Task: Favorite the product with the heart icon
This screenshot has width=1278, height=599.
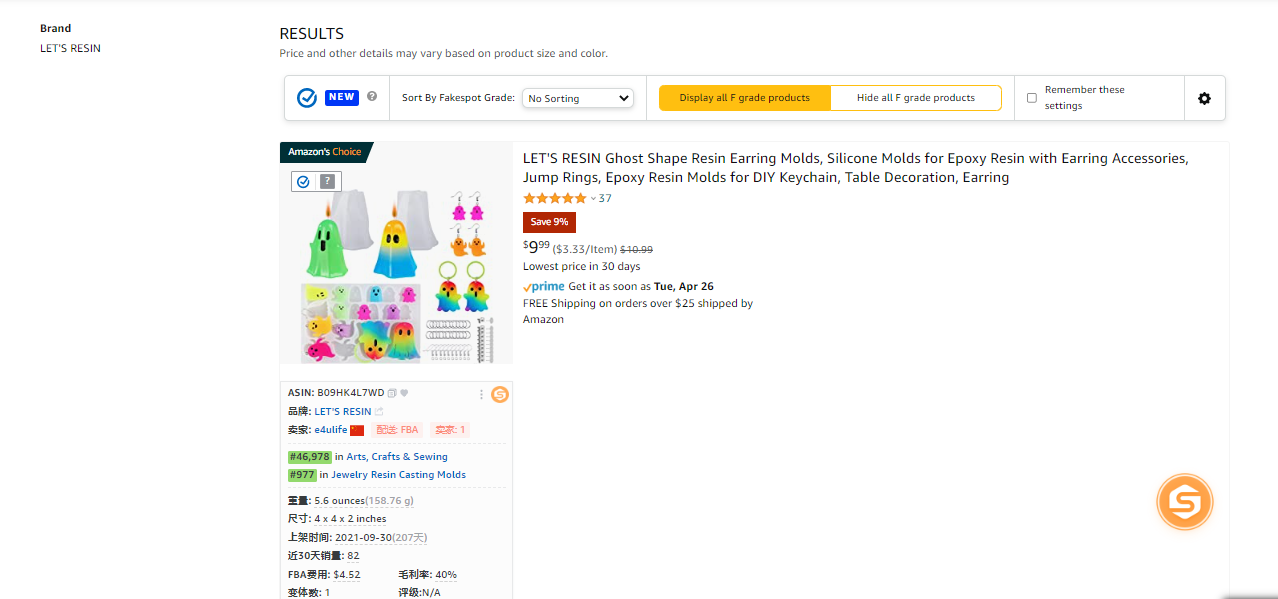Action: 404,393
